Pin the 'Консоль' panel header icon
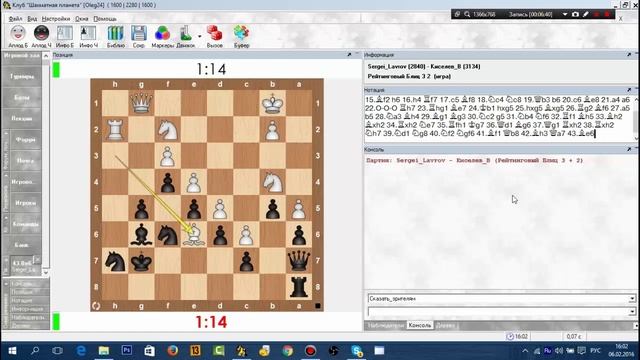 tap(629, 150)
